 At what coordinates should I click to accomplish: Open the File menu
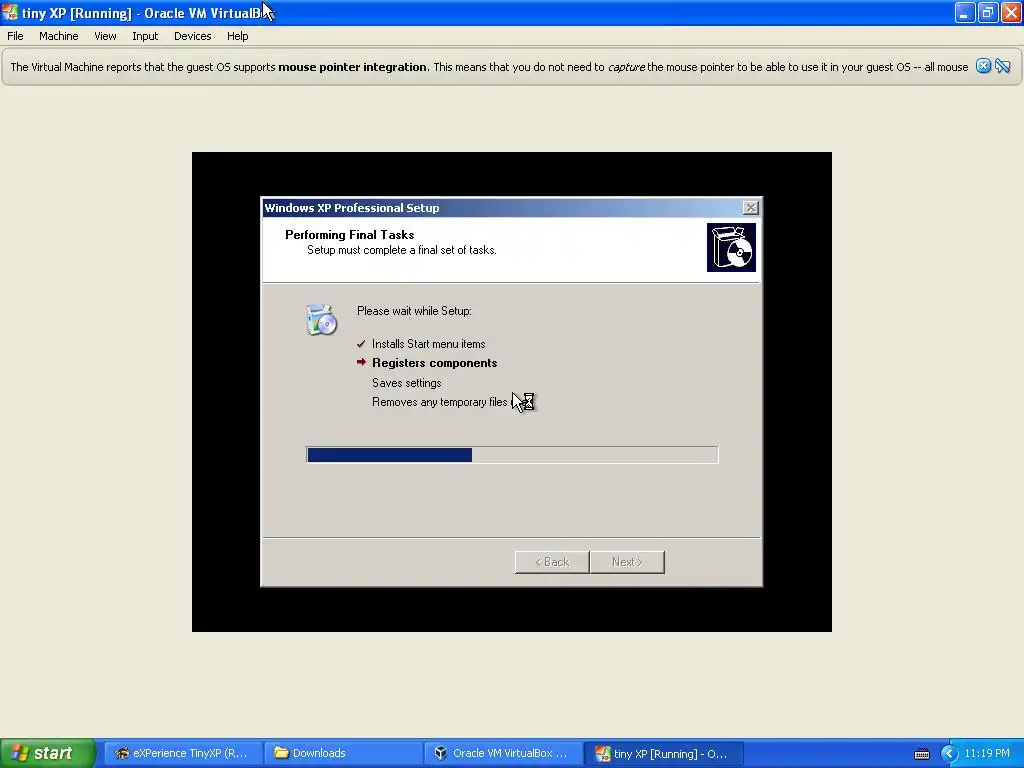15,36
